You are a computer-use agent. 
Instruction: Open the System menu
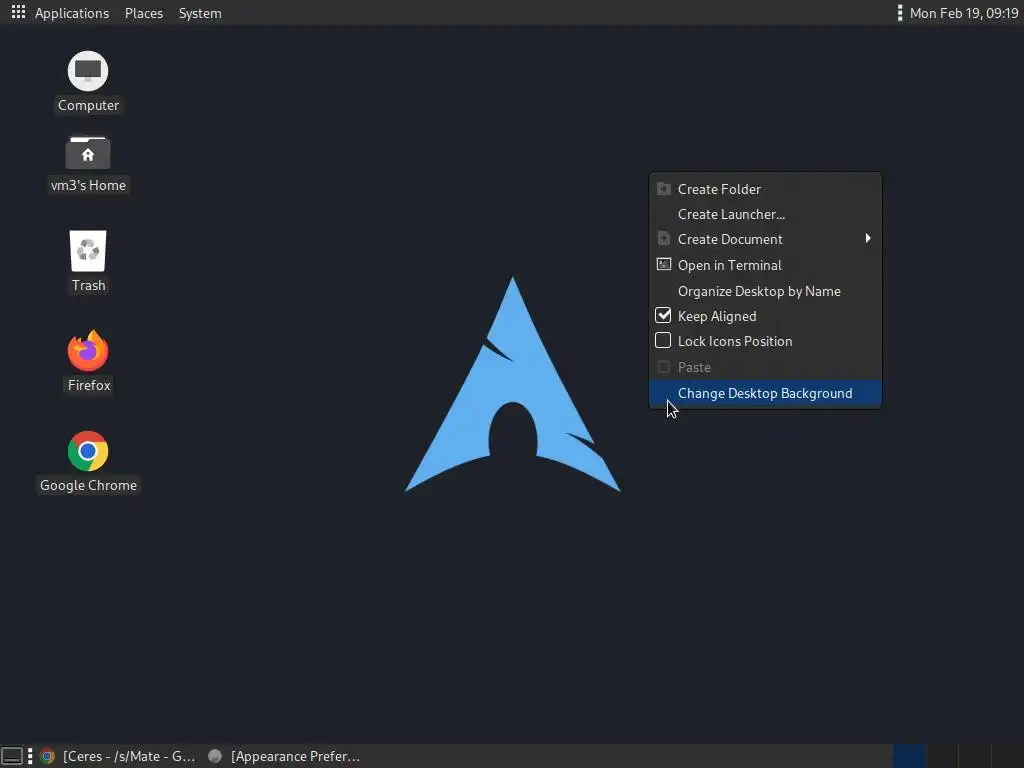(x=200, y=13)
